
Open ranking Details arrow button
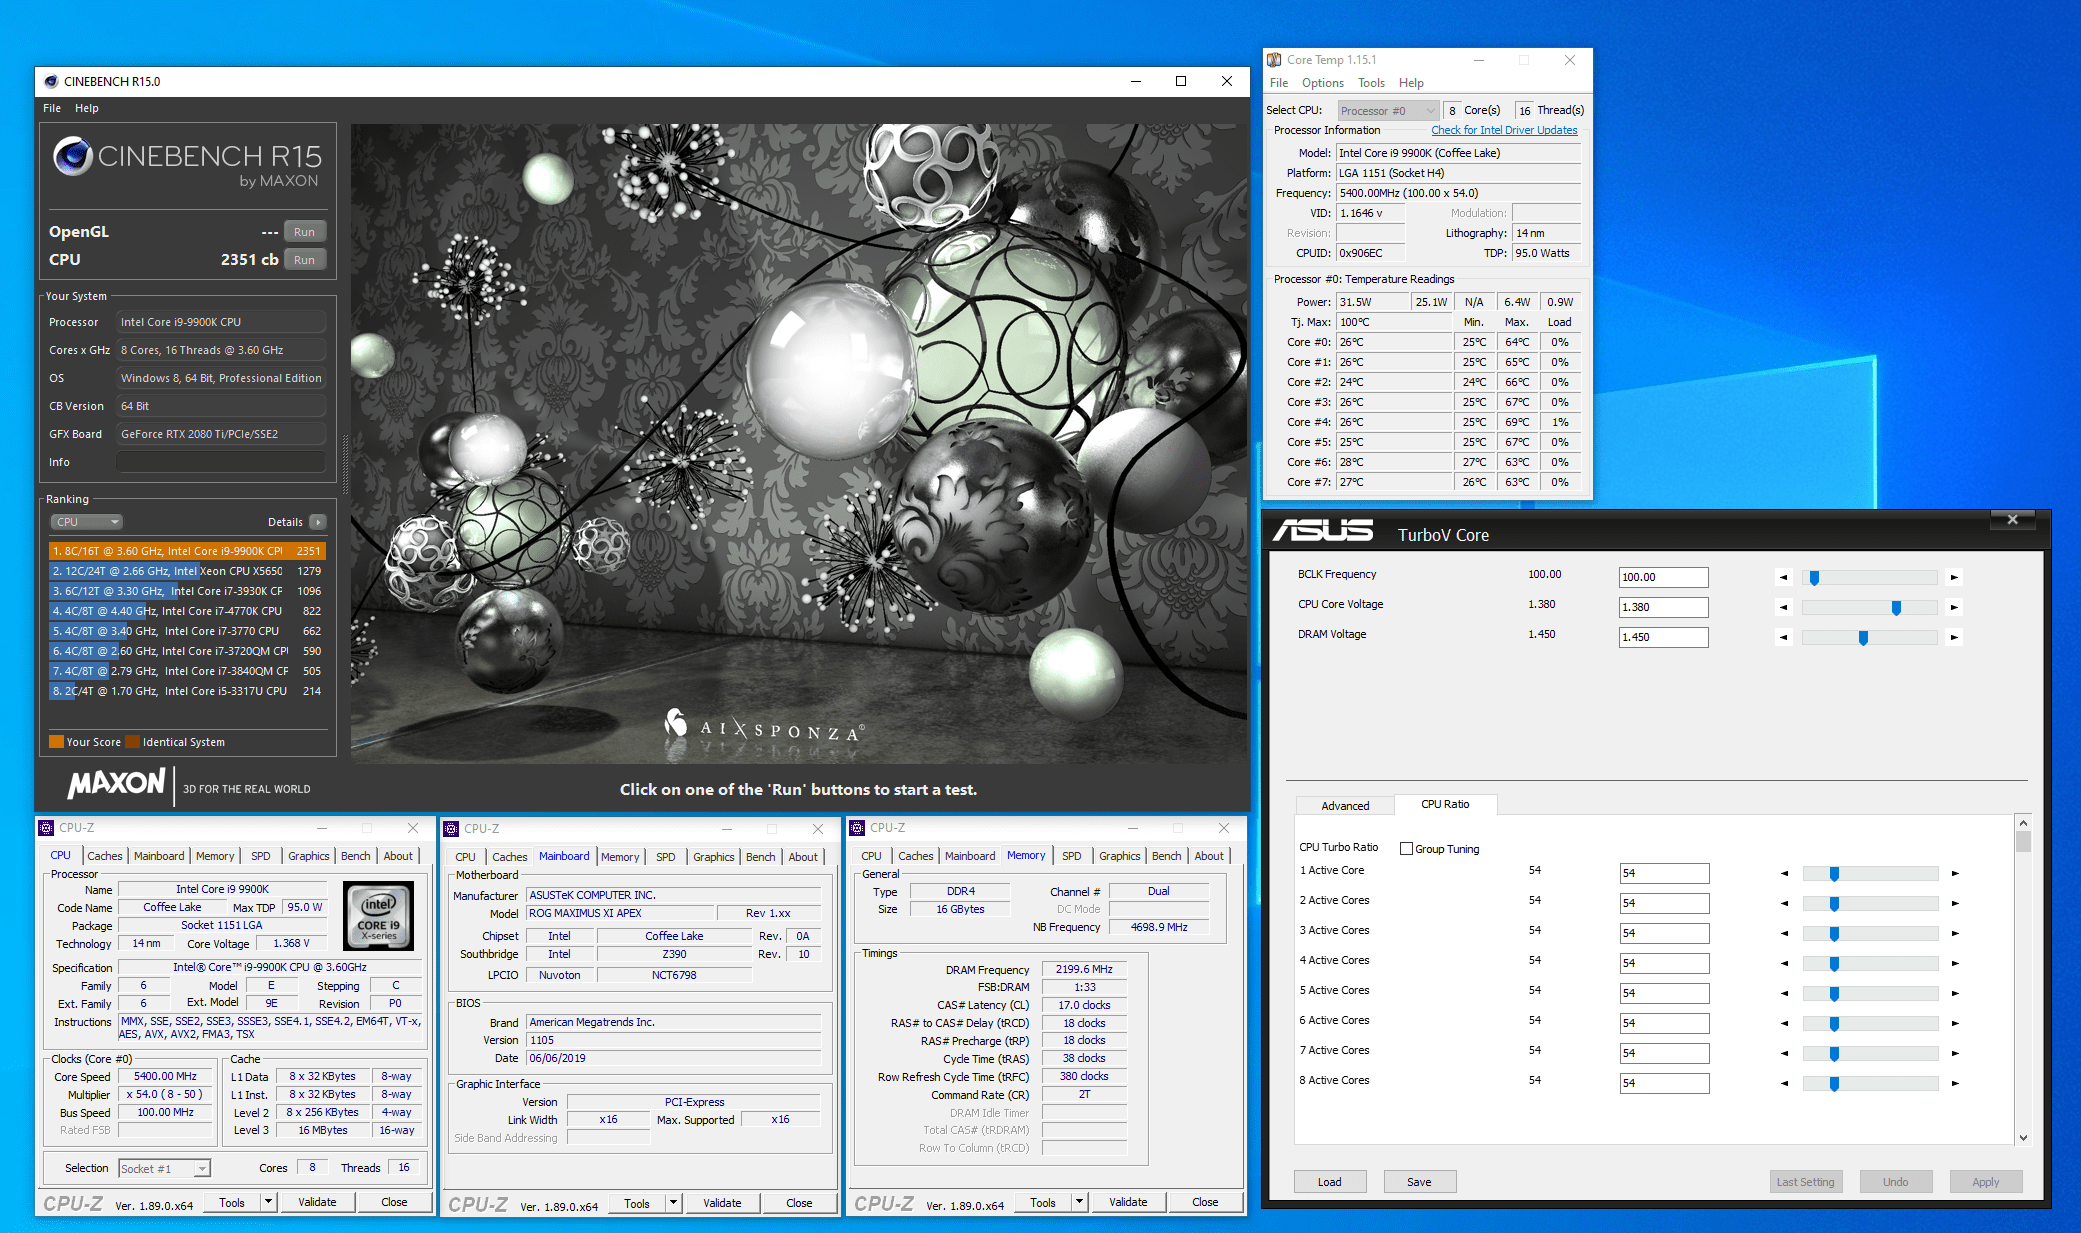click(318, 522)
